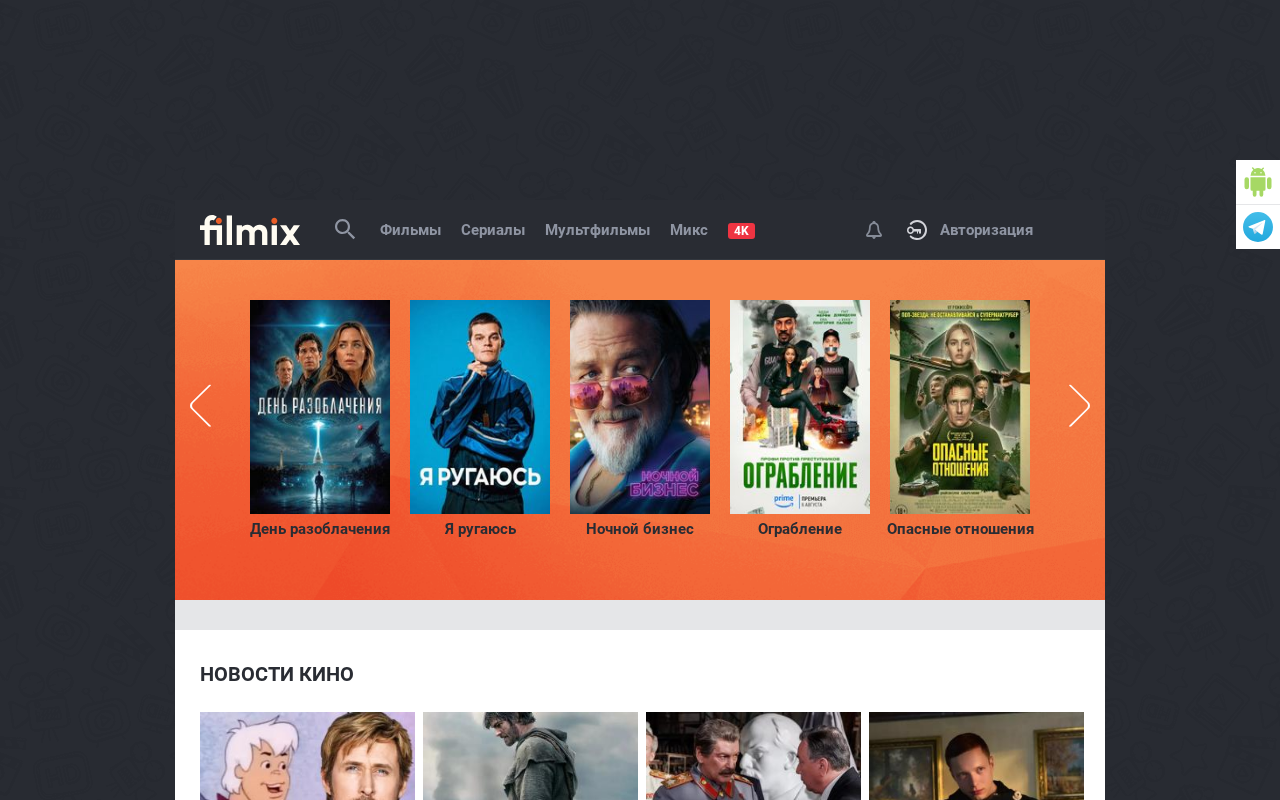The width and height of the screenshot is (1280, 800).
Task: Open the Android app icon
Action: click(1258, 182)
